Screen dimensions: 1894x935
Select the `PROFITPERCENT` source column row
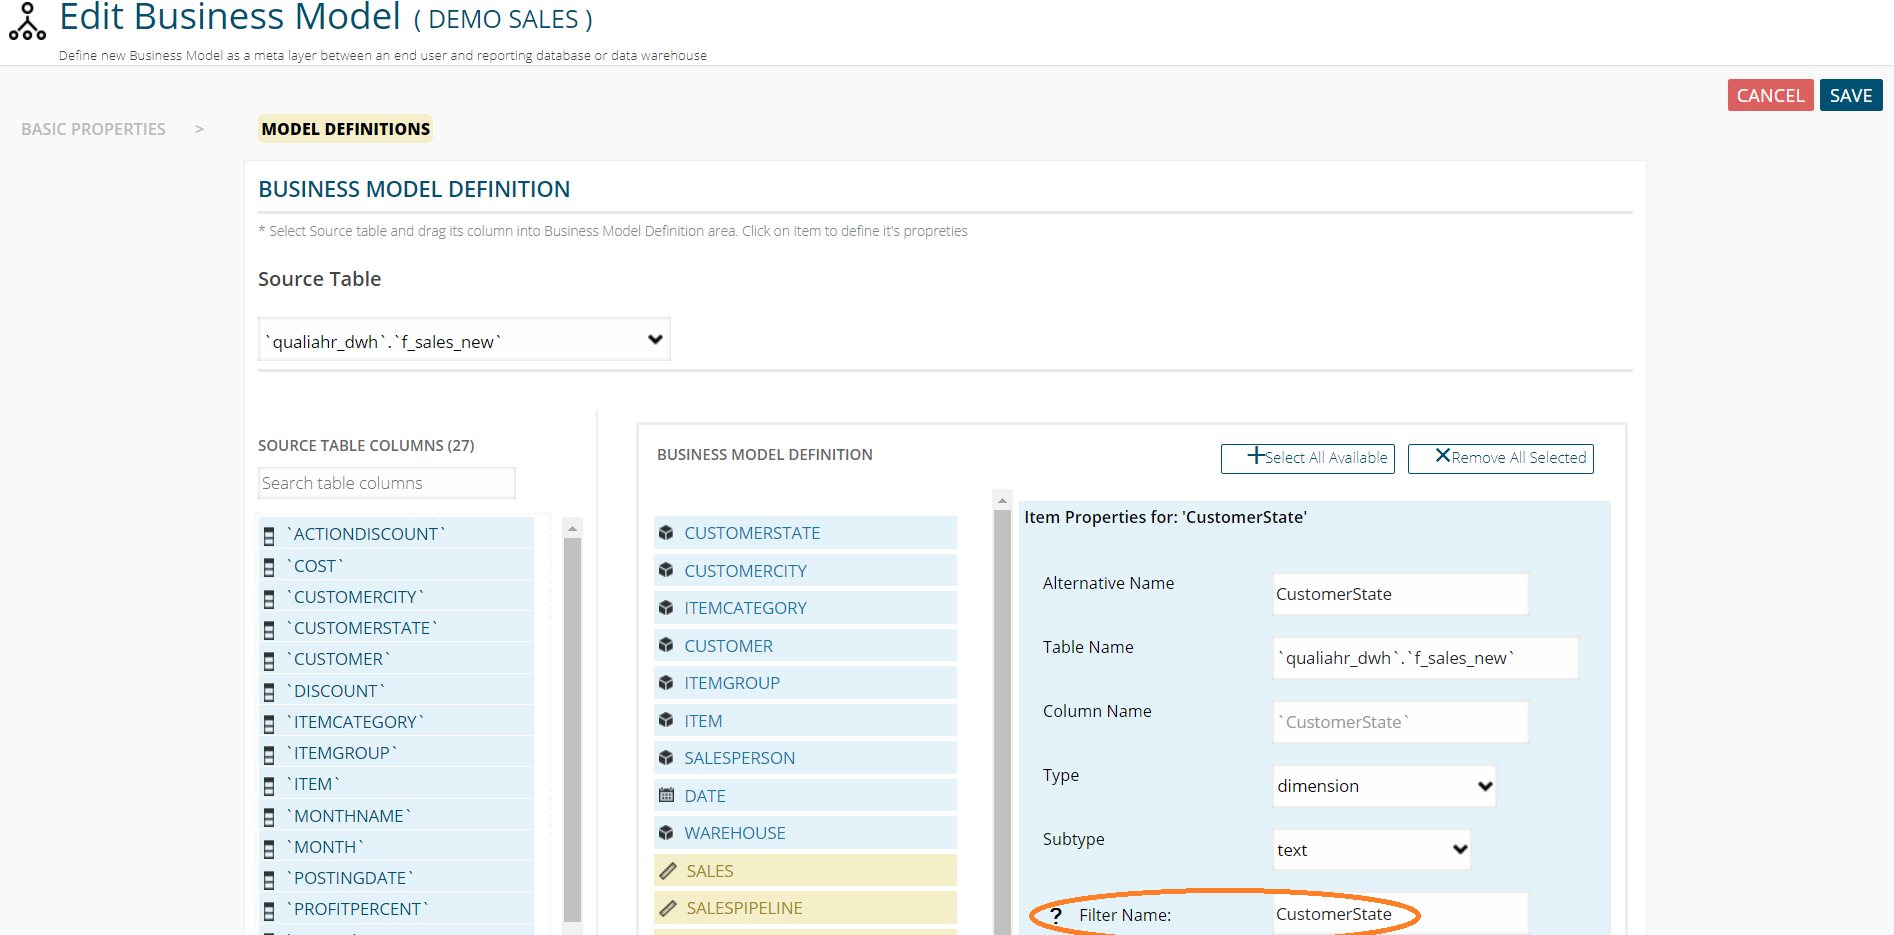click(397, 909)
